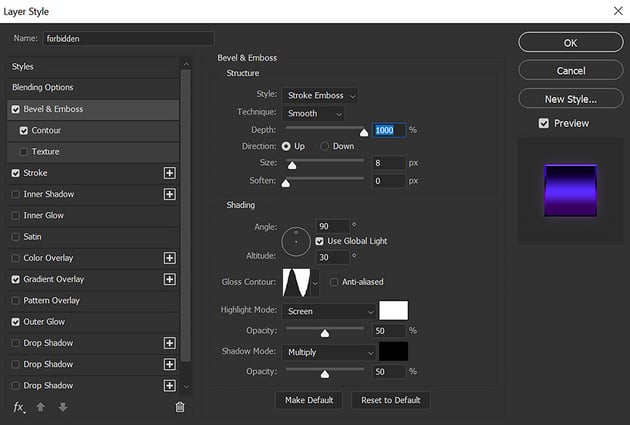
Task: Add another Inner Shadow with plus icon
Action: 169,194
